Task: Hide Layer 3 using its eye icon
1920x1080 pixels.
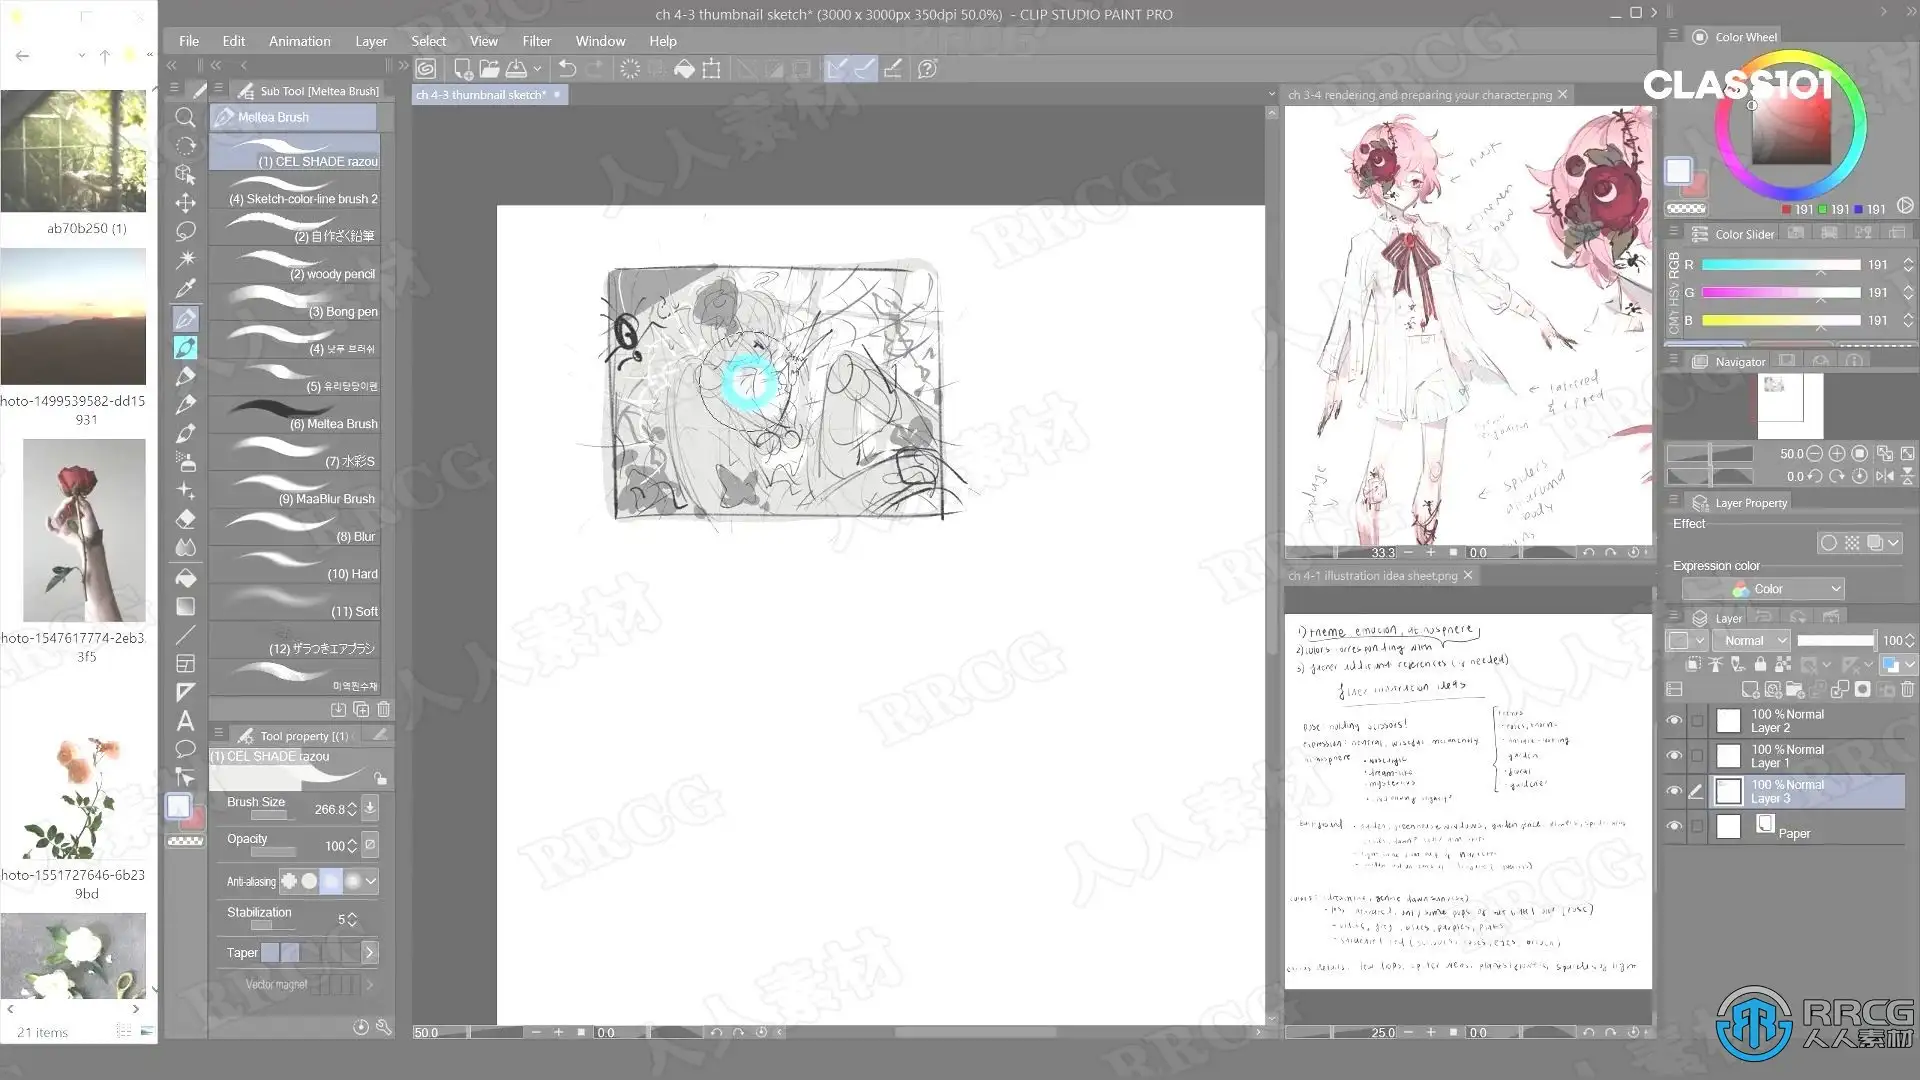Action: click(x=1674, y=791)
